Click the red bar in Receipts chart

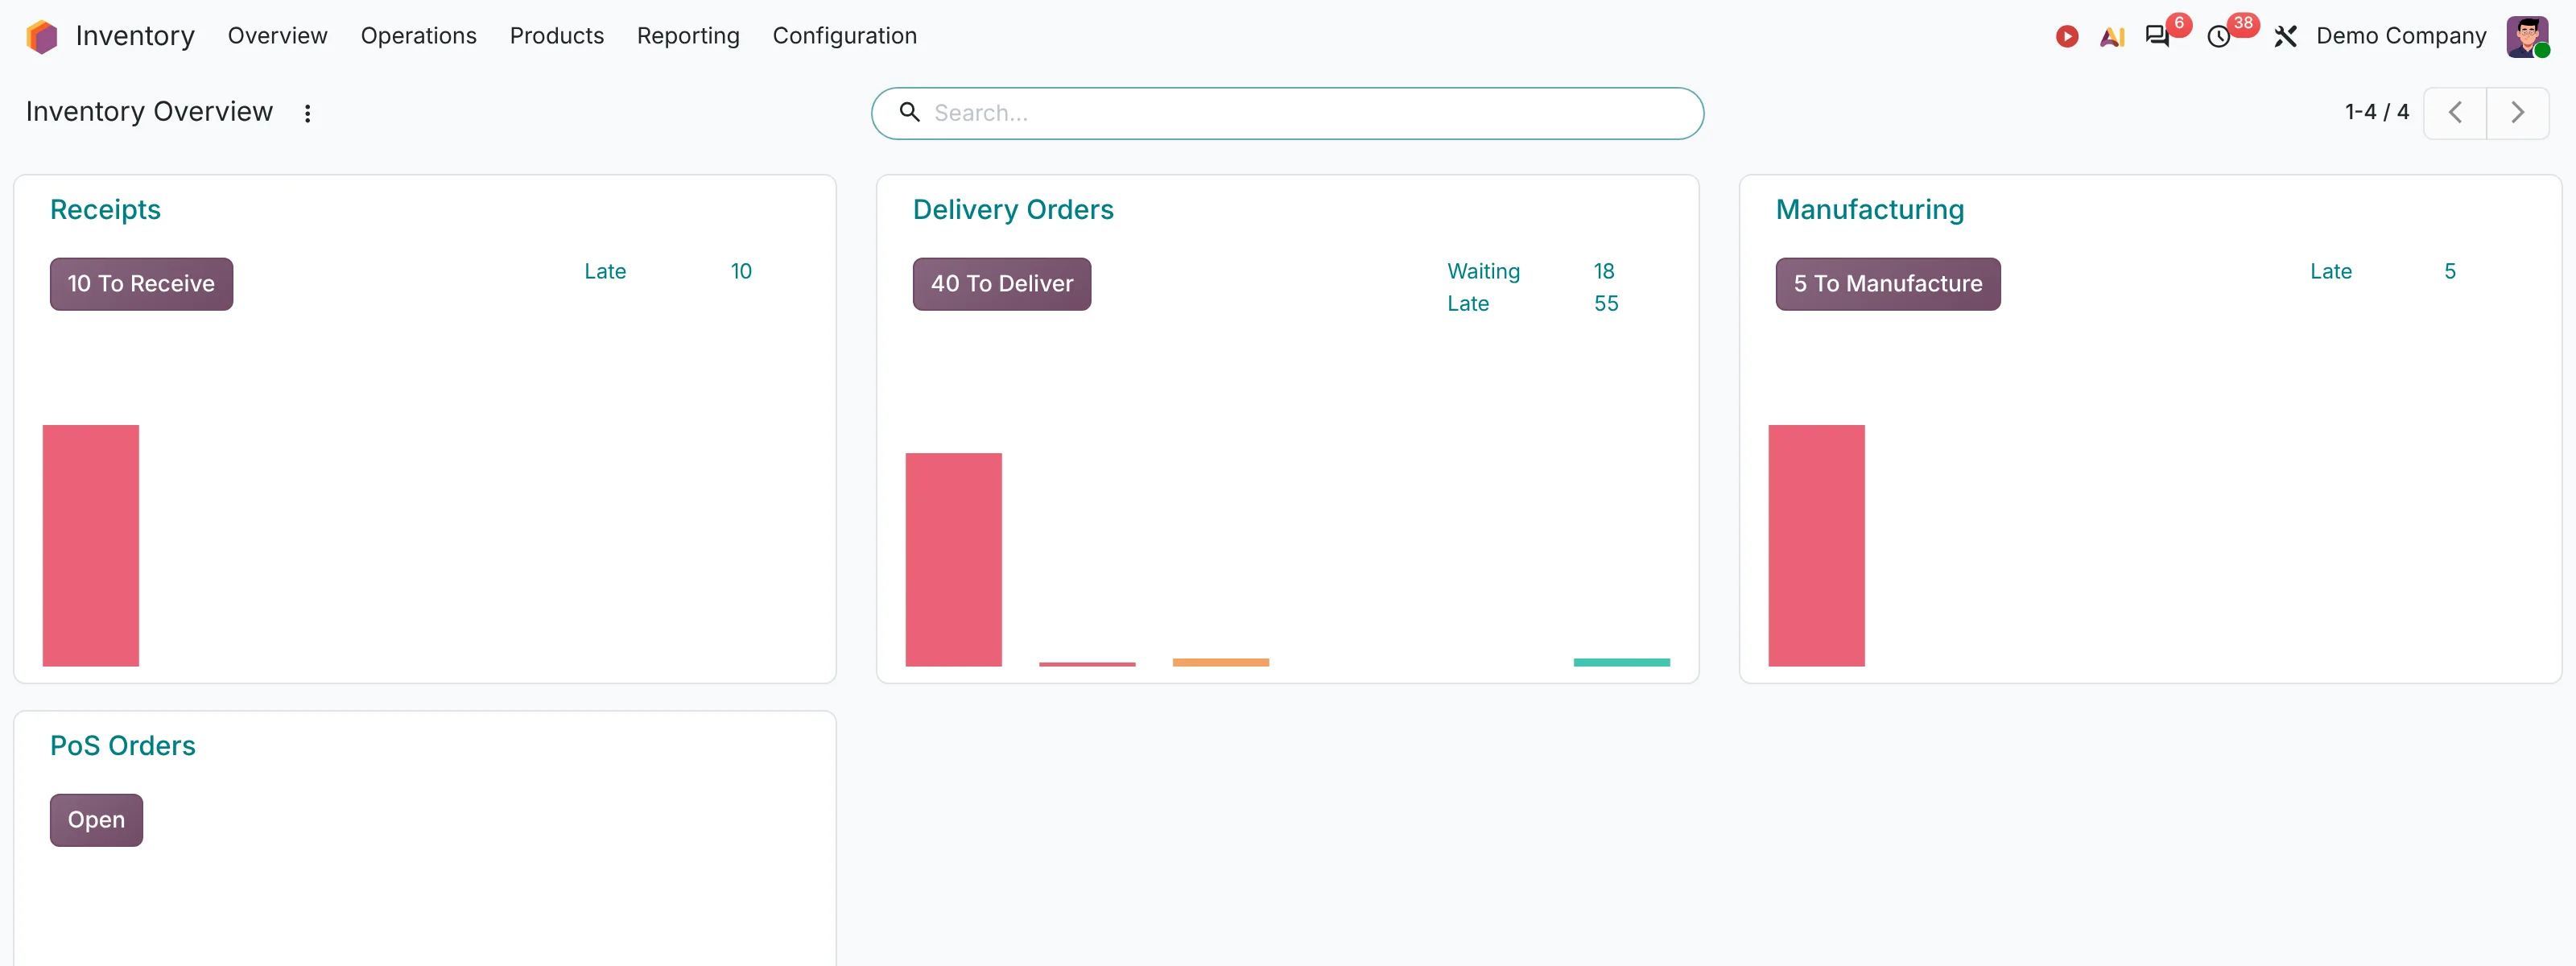tap(91, 545)
